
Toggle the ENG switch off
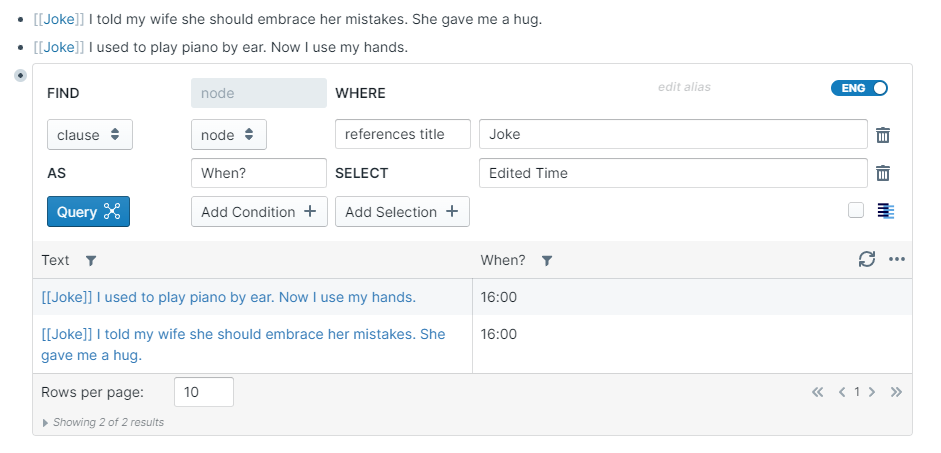pyautogui.click(x=859, y=88)
